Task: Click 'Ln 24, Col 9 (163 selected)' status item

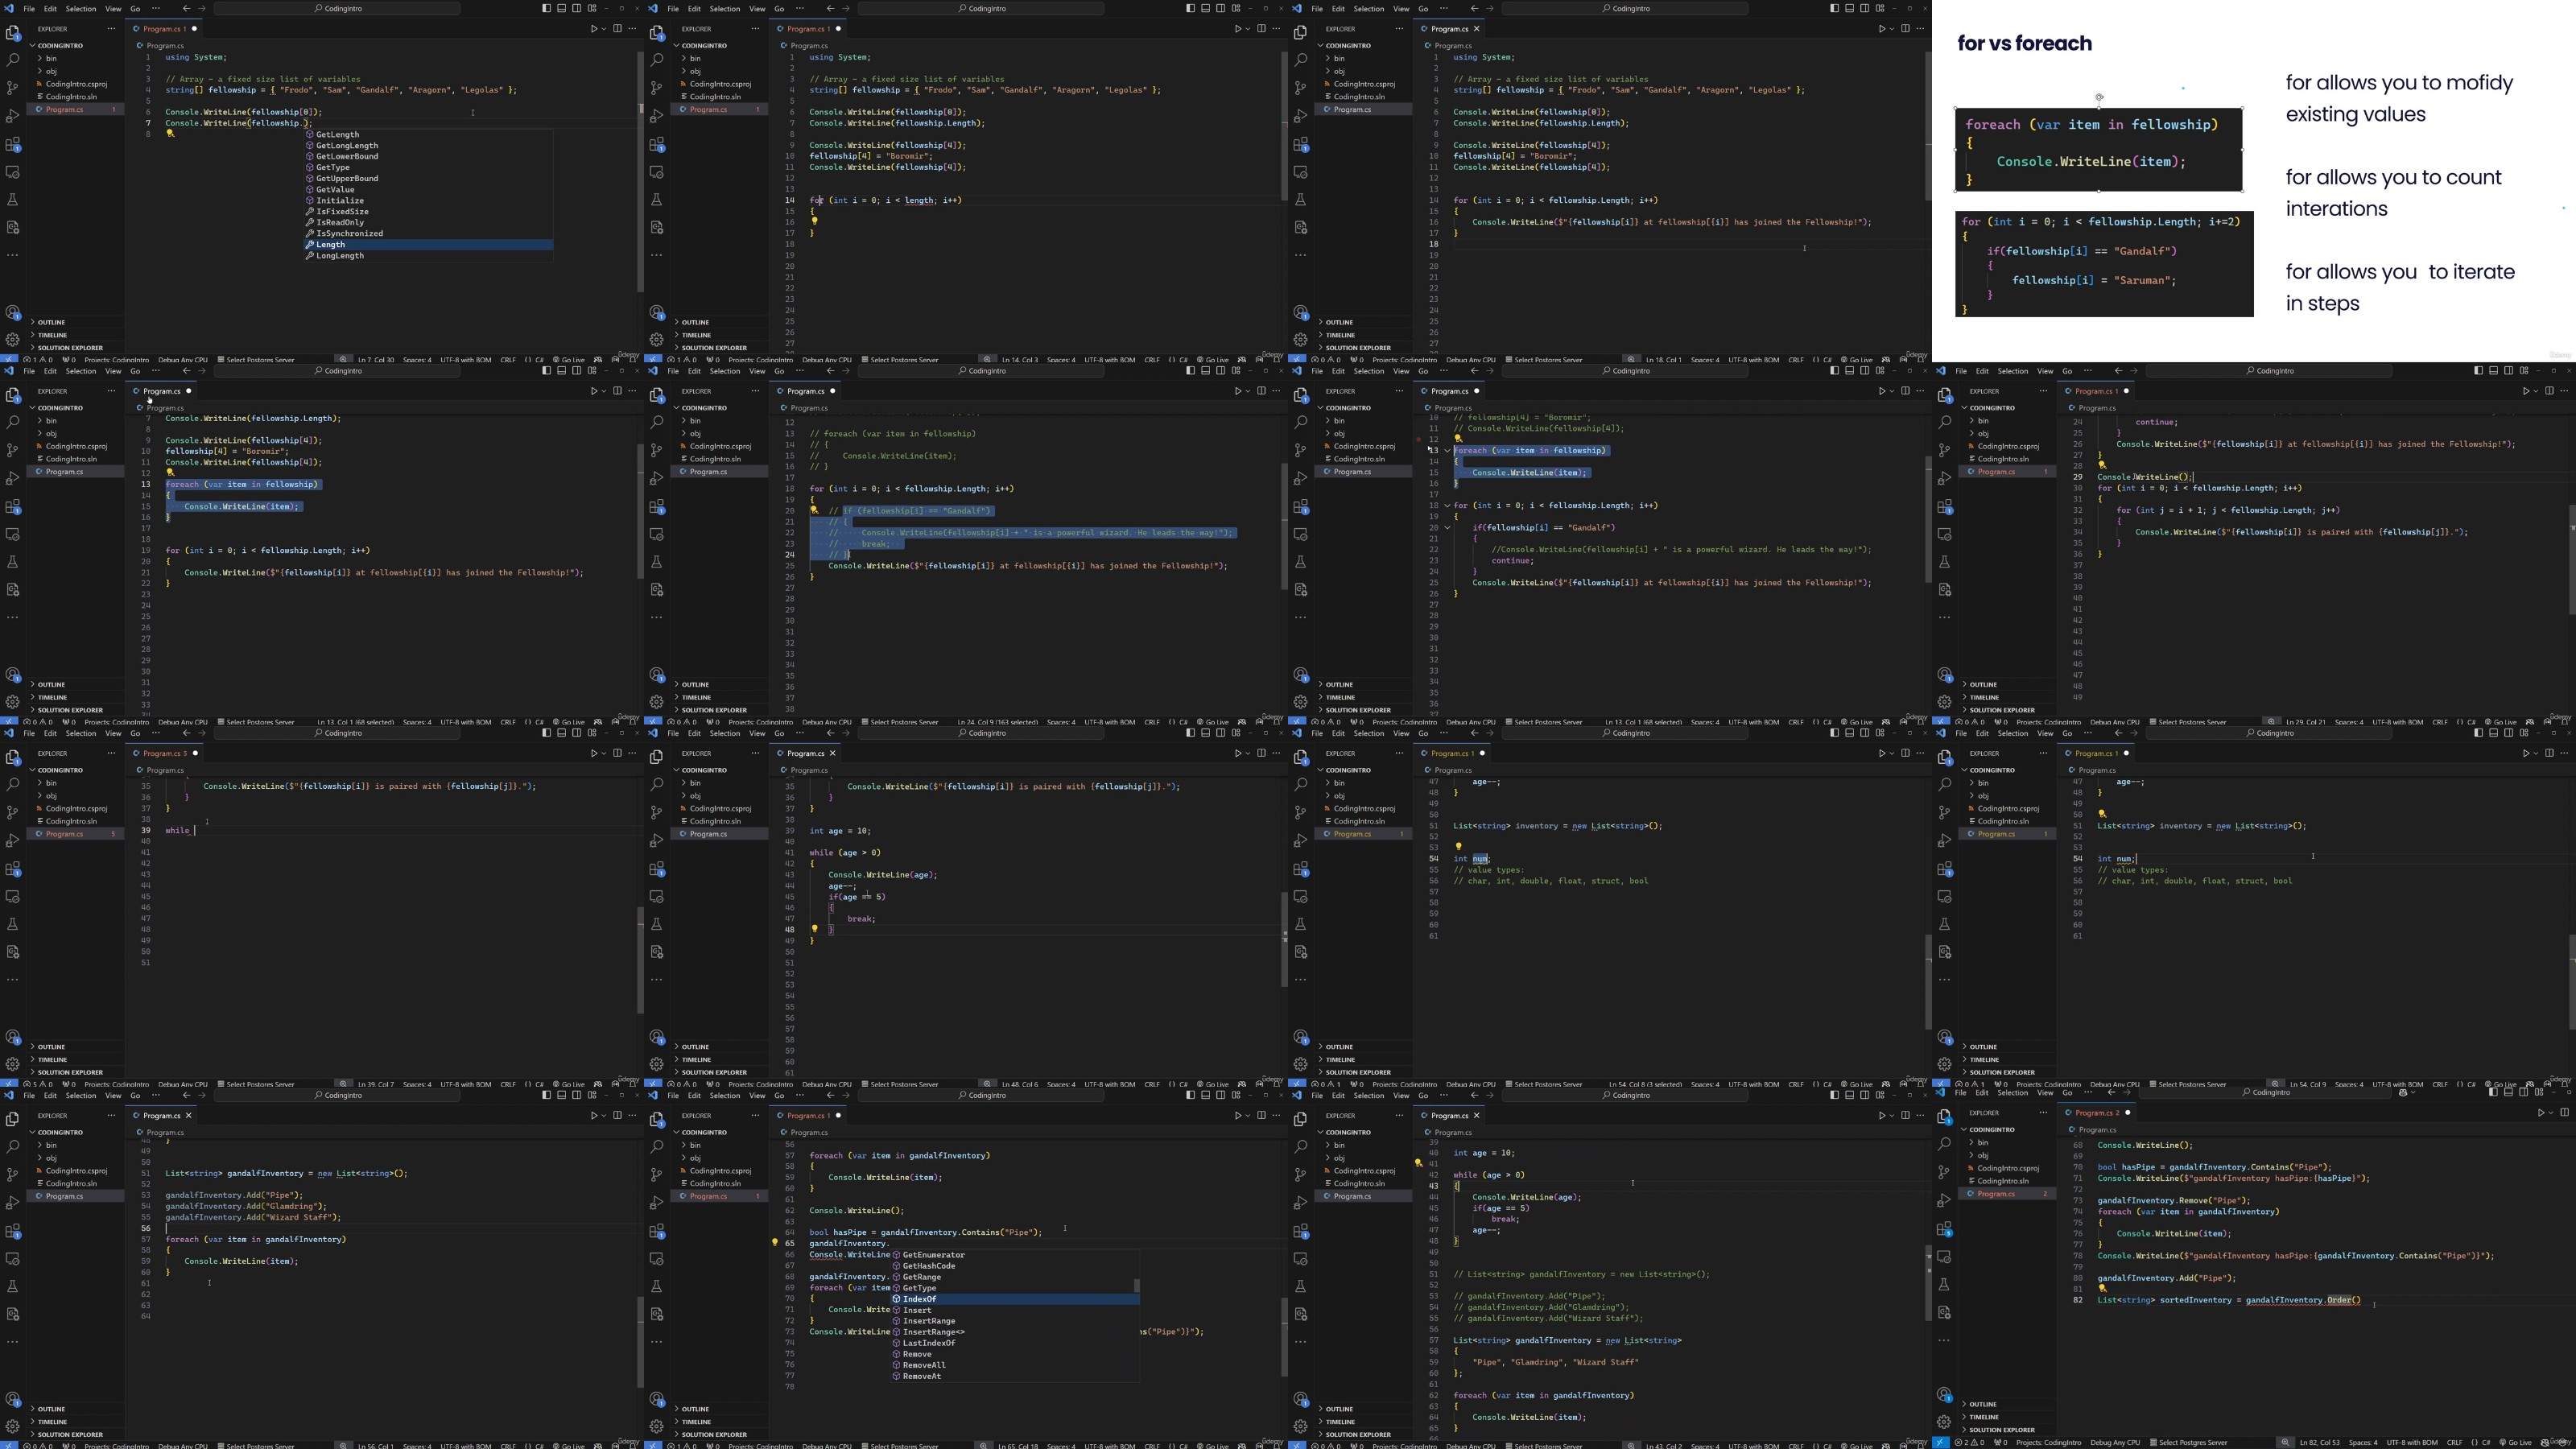Action: tap(998, 722)
